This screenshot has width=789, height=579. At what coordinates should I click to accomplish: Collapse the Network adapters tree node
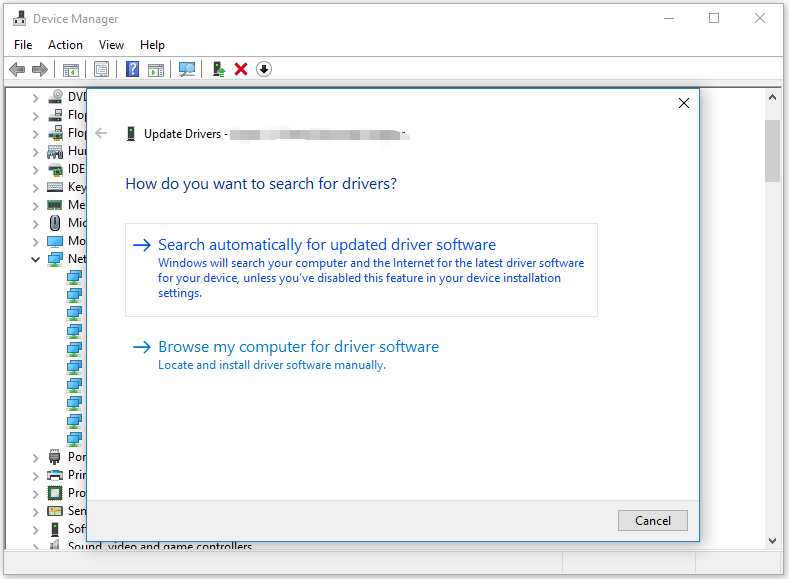(36, 259)
